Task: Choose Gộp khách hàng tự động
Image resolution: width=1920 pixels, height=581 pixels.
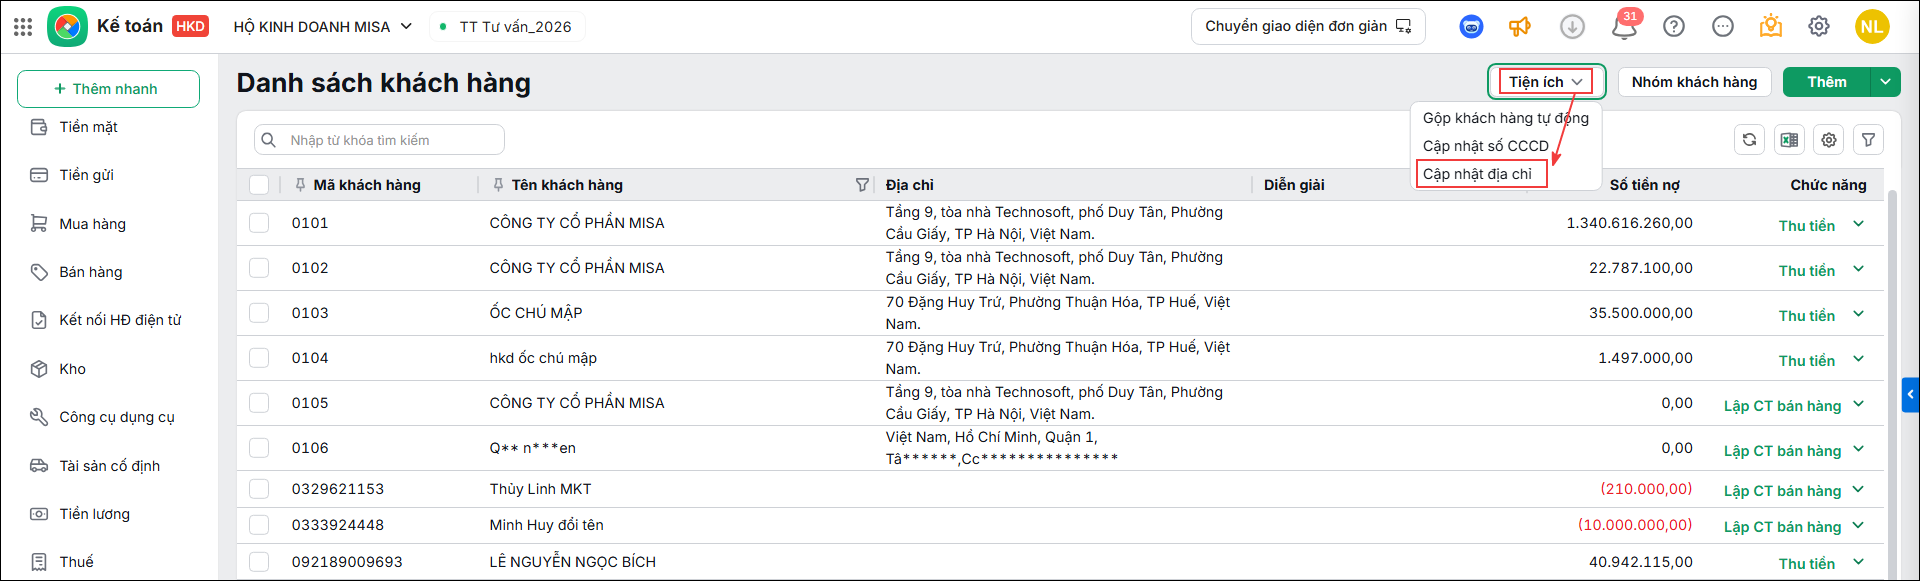Action: (x=1506, y=118)
